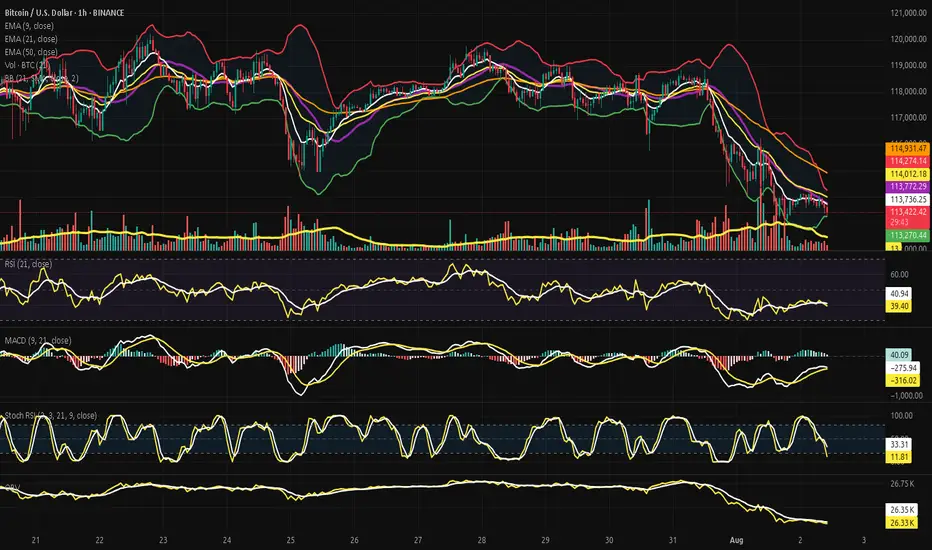Click the 119,000.00 price axis label
The image size is (932, 550).
[908, 65]
